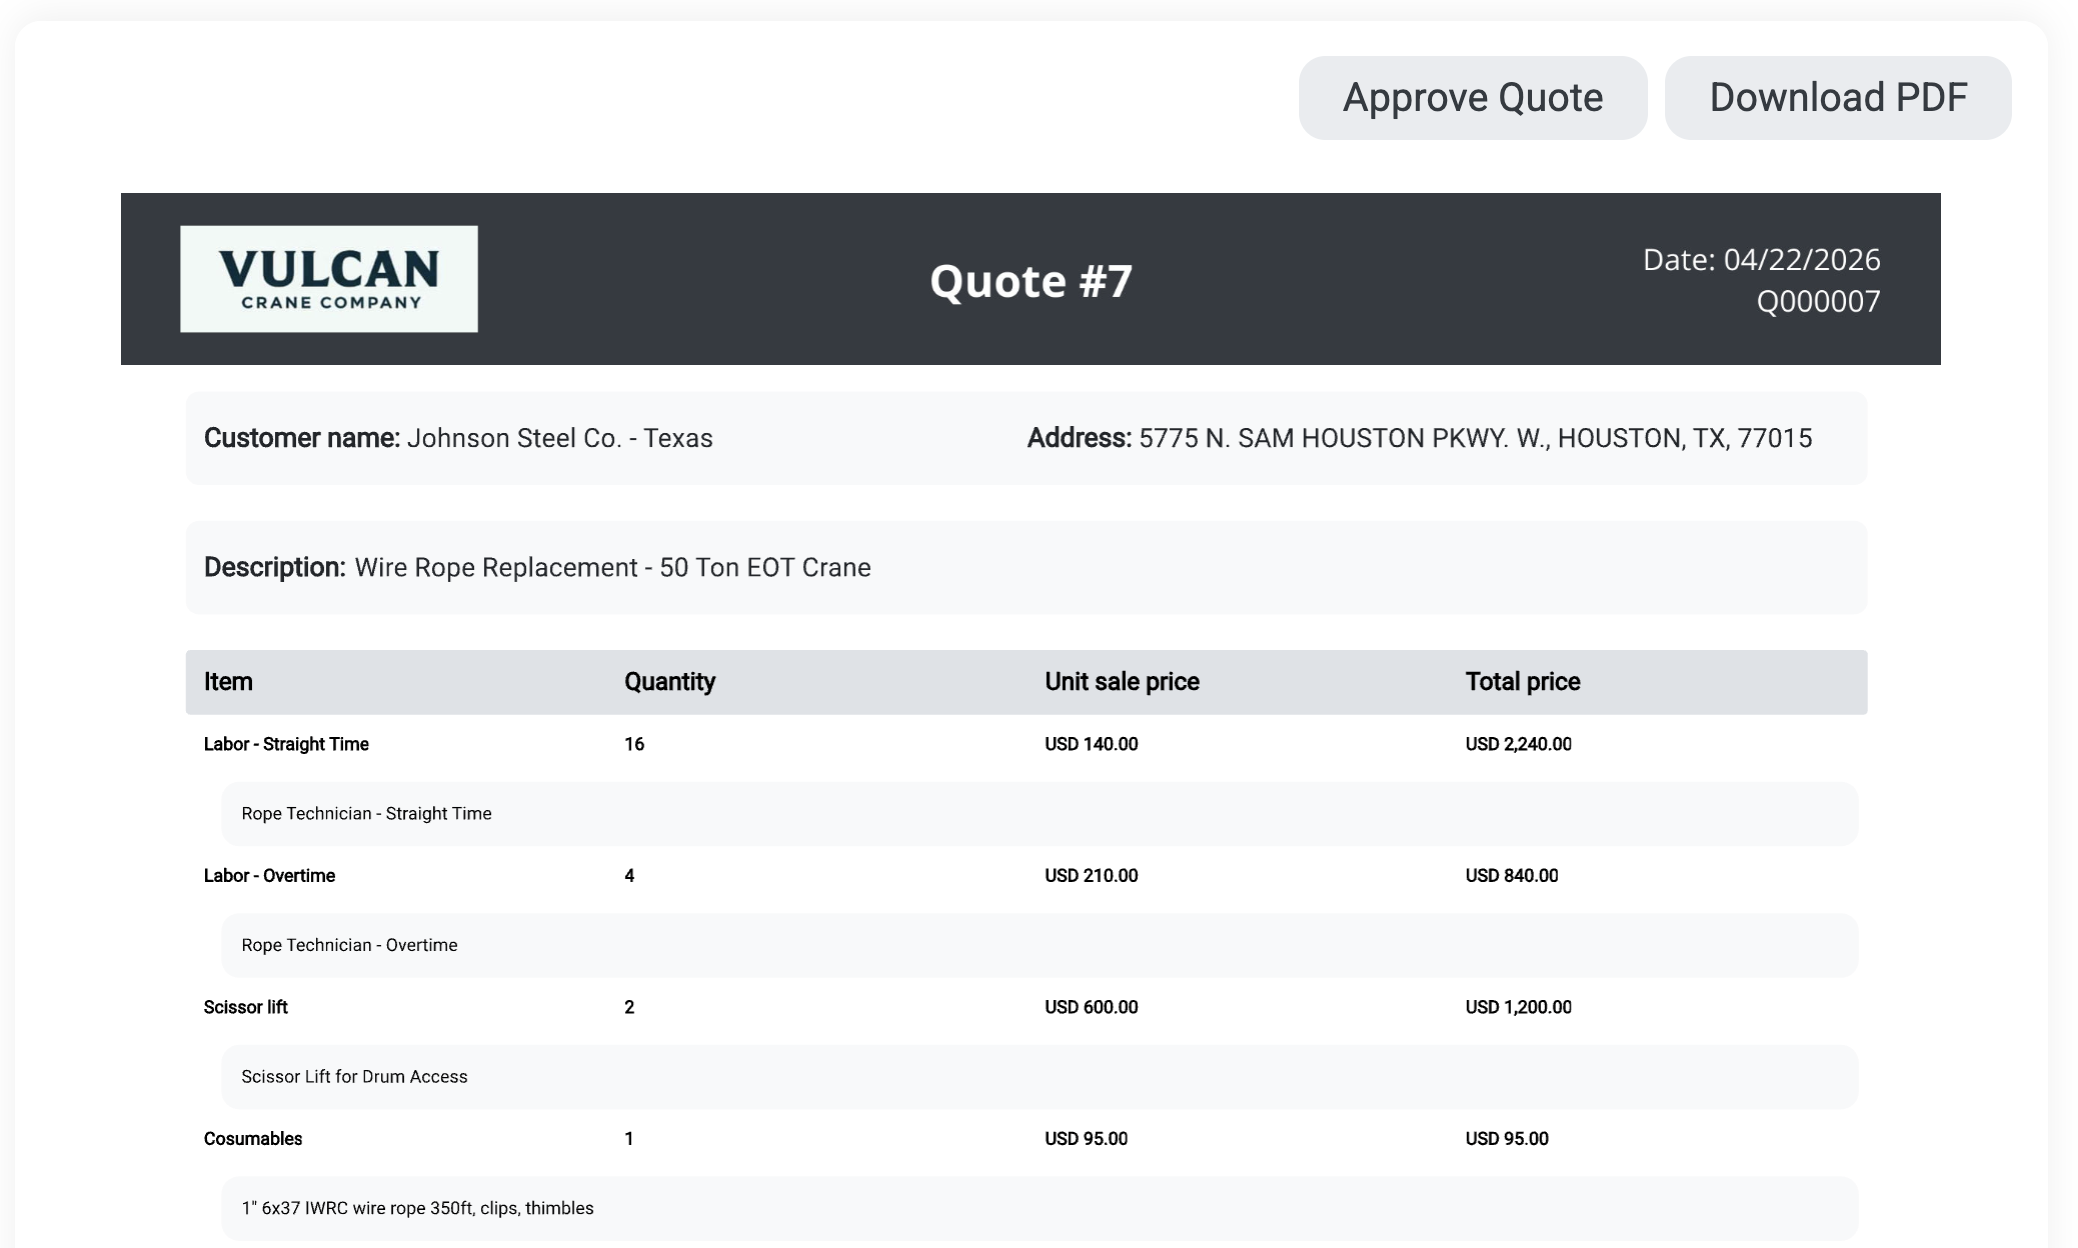The height and width of the screenshot is (1248, 2078).
Task: Select quantity 4 for overtime labor
Action: pyautogui.click(x=629, y=876)
